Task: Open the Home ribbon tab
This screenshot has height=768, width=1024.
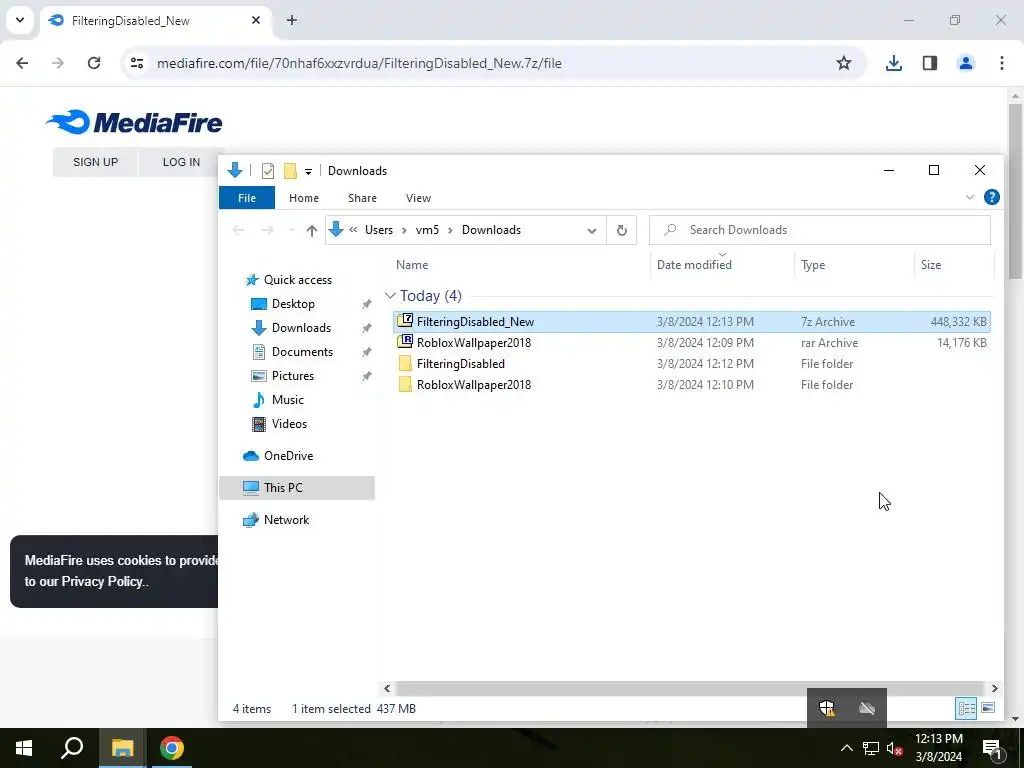Action: pyautogui.click(x=304, y=198)
